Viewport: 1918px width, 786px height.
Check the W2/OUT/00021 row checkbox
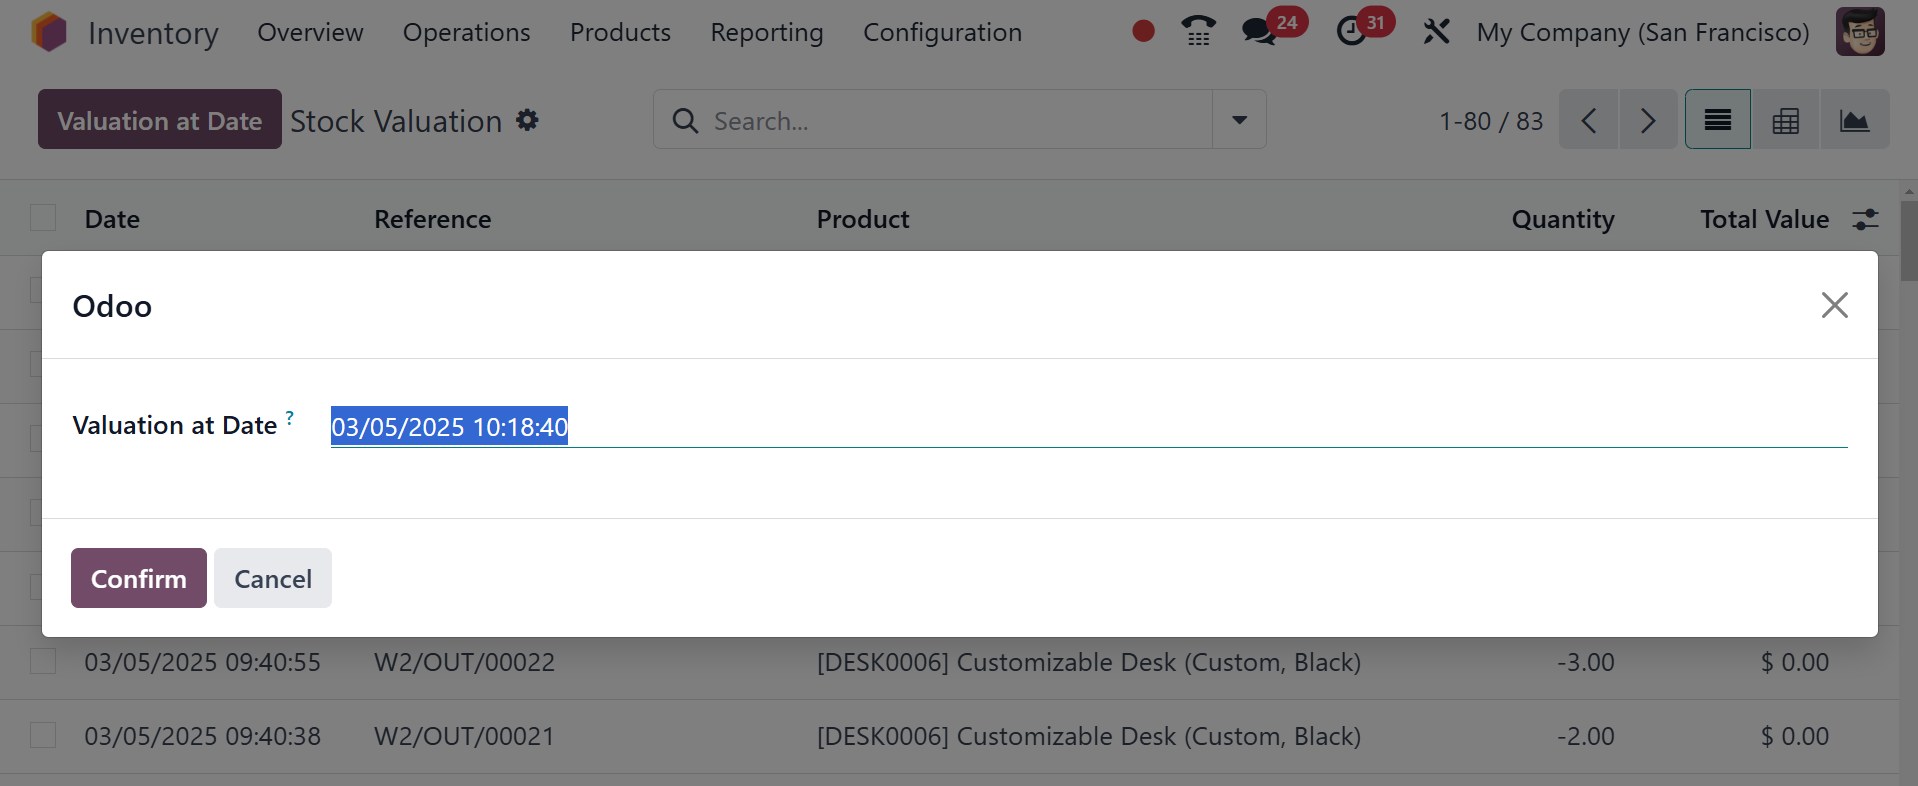click(x=43, y=735)
